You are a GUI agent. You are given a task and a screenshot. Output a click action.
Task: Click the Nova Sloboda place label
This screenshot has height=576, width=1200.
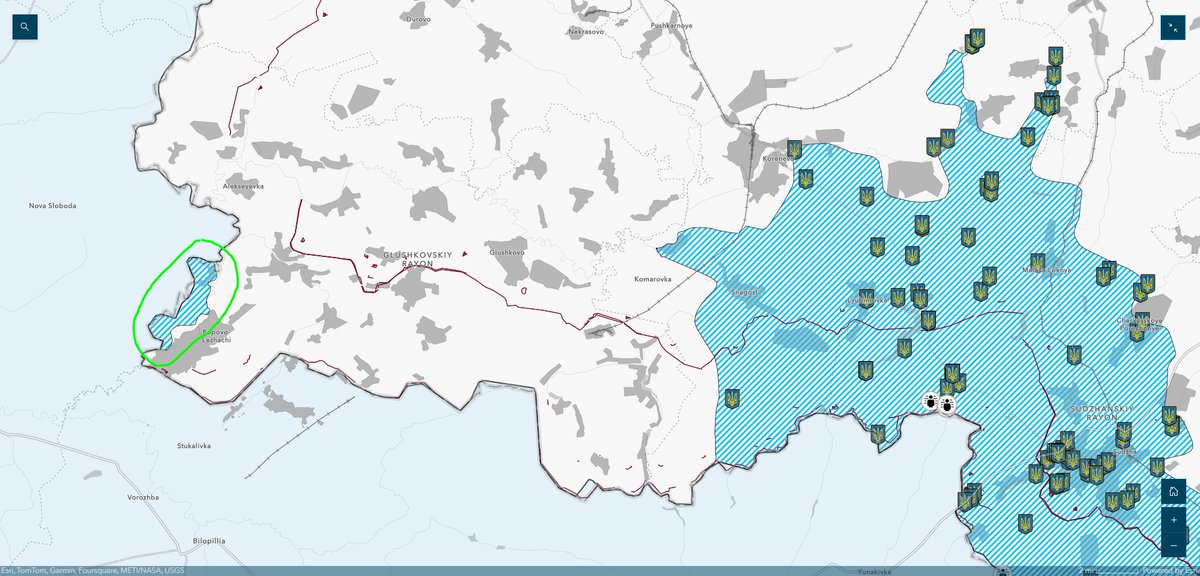point(53,205)
